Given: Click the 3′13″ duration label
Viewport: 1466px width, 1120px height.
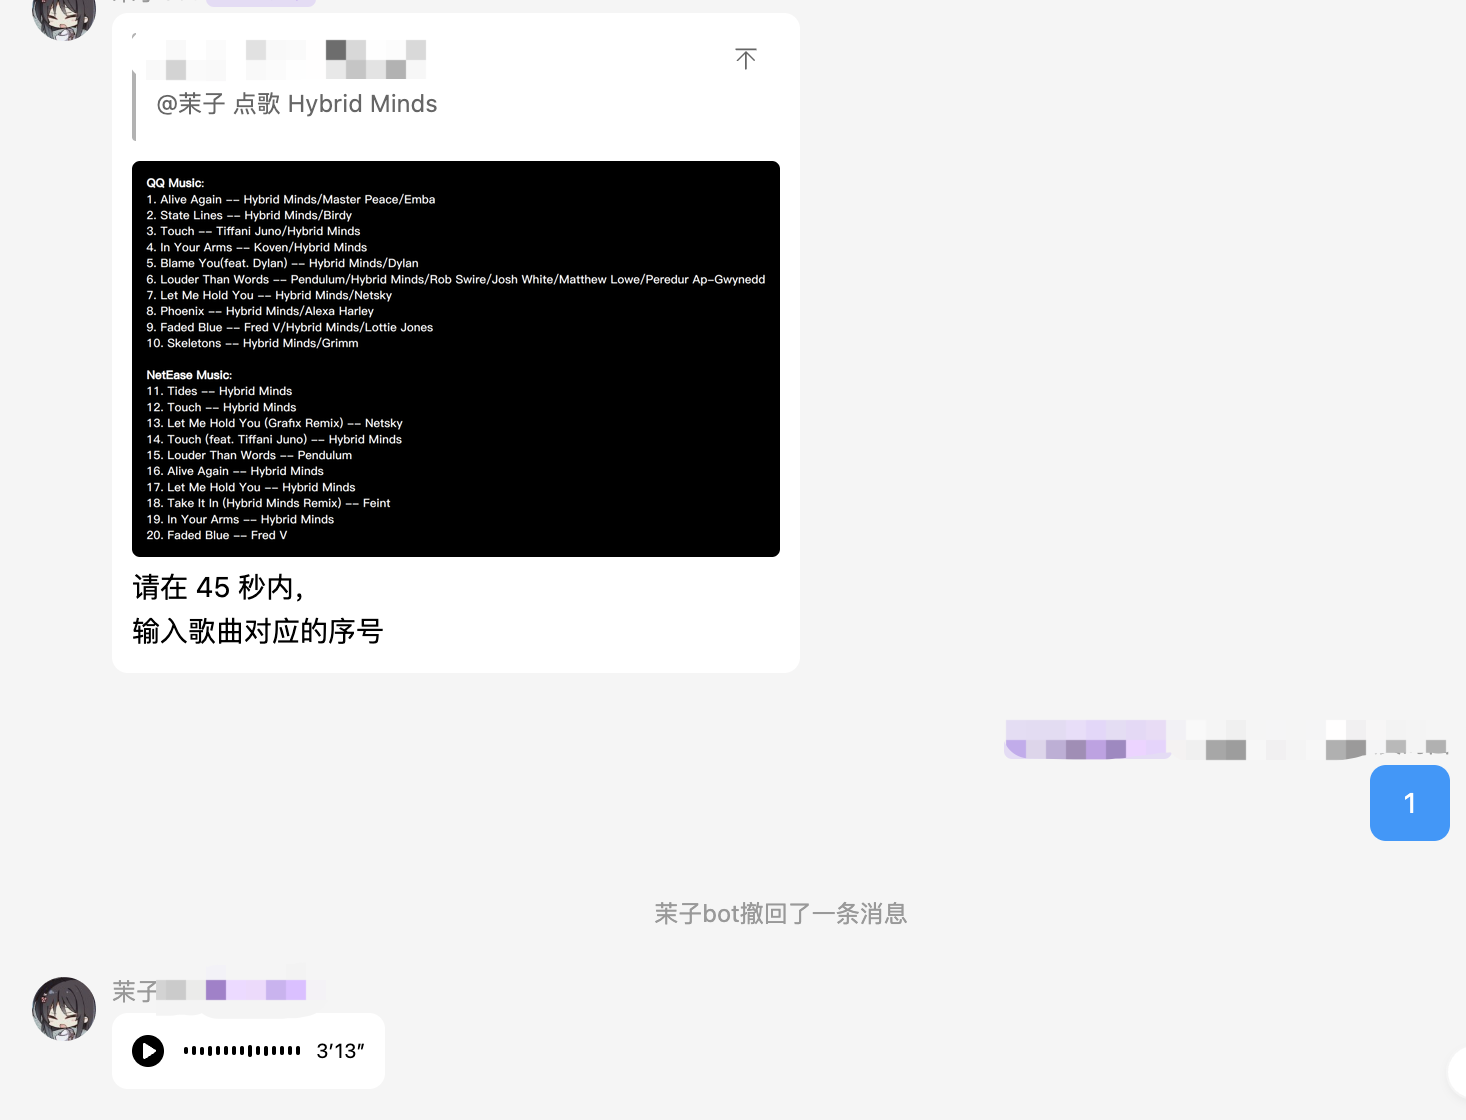Looking at the screenshot, I should coord(340,1051).
